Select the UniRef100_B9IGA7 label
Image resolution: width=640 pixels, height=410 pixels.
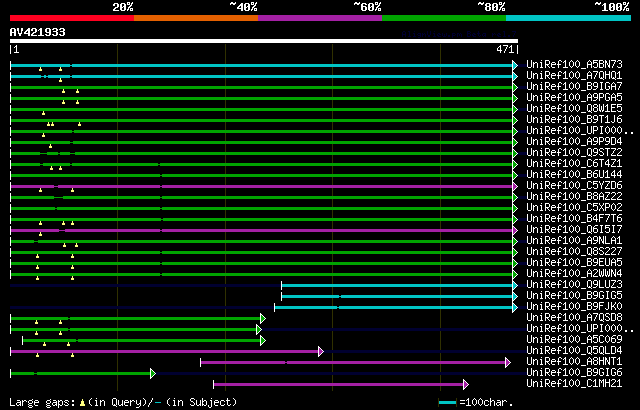point(574,86)
